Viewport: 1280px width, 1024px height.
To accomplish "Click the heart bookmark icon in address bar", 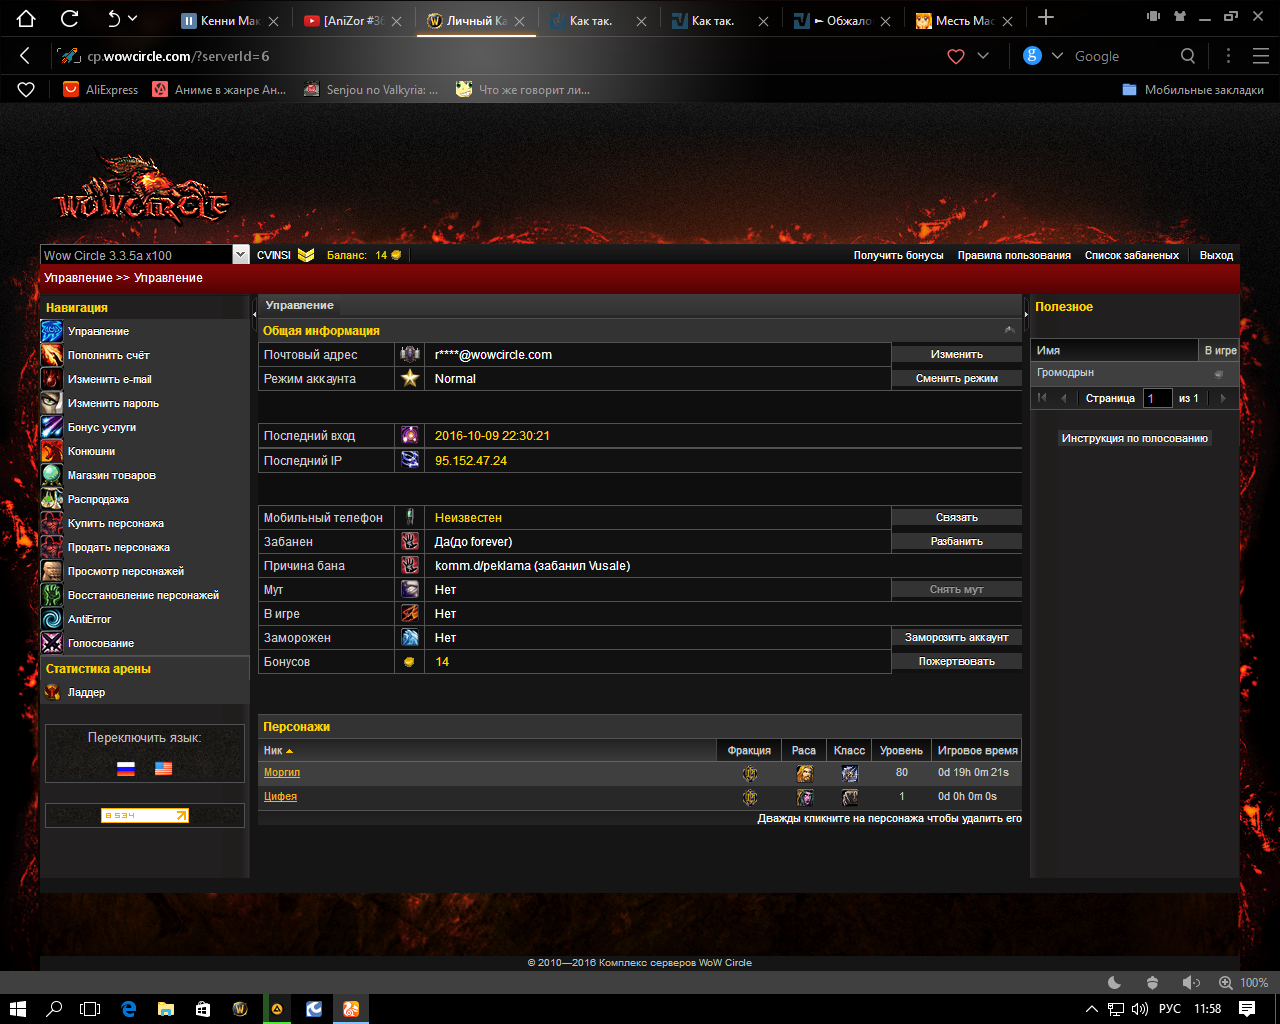I will (956, 56).
